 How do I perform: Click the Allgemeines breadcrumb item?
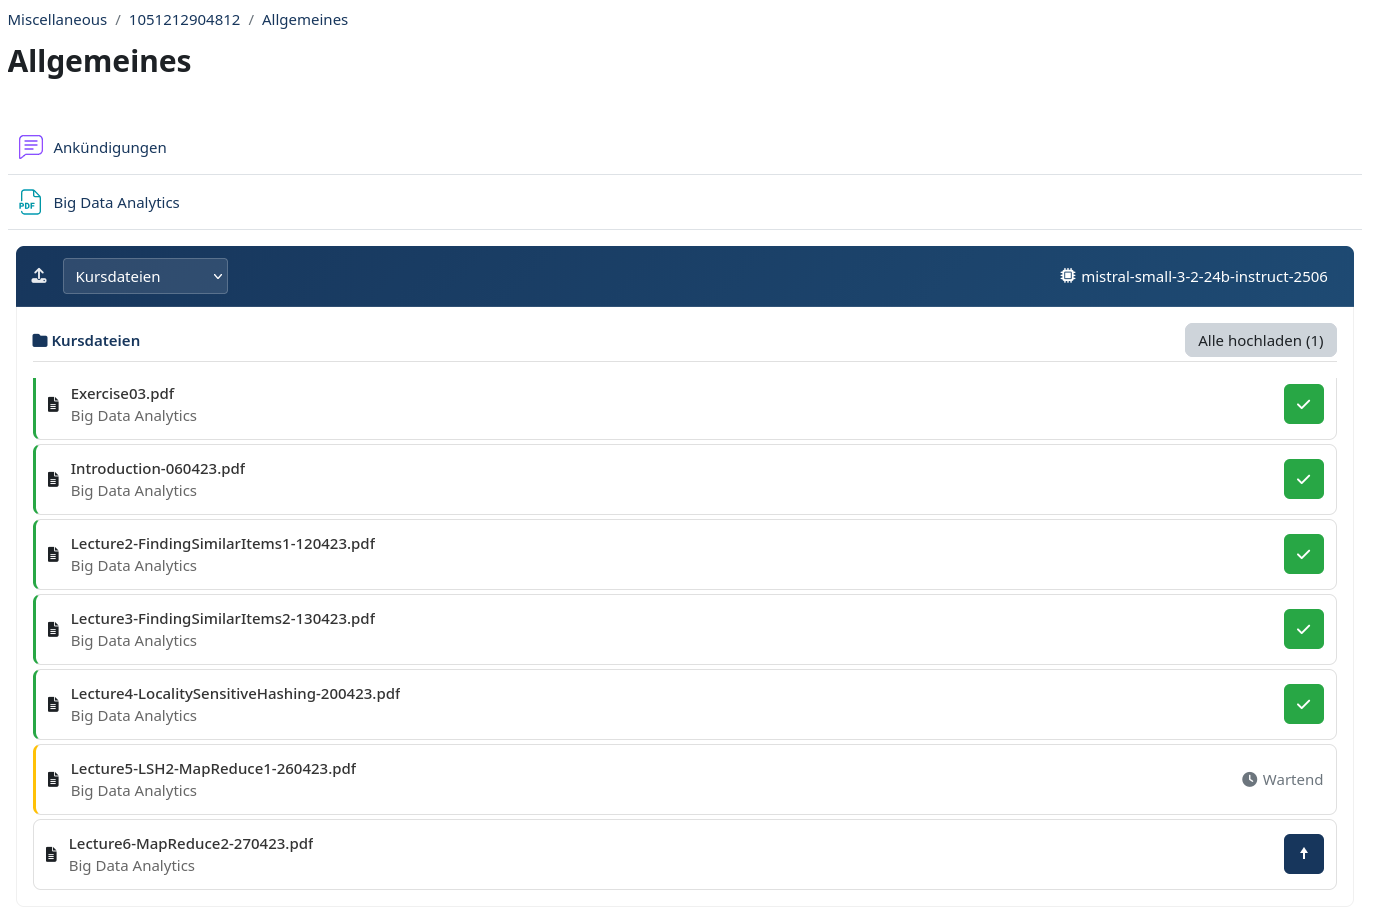point(305,19)
